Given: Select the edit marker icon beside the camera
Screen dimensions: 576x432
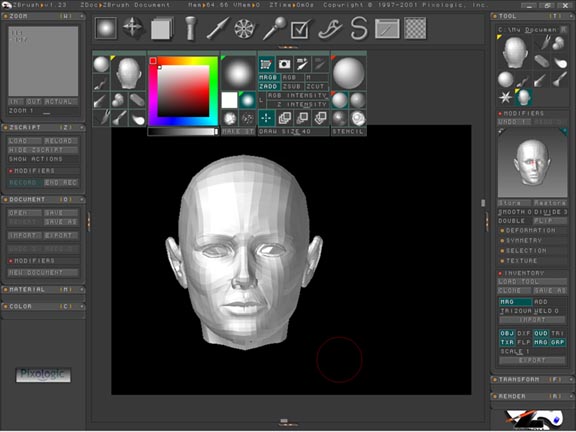Looking at the screenshot, I should pos(302,64).
